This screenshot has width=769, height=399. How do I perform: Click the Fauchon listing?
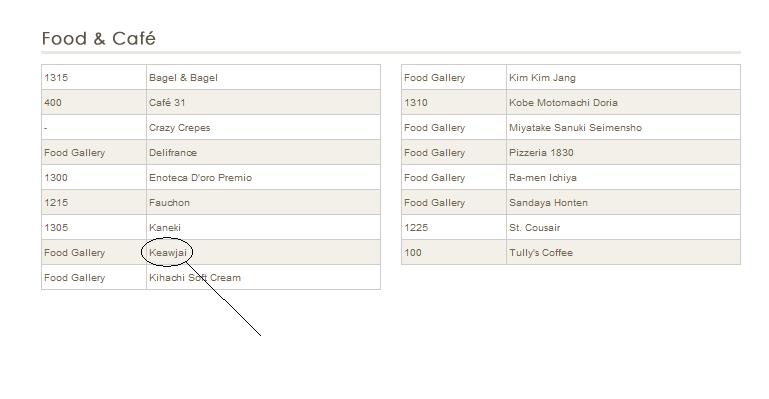pyautogui.click(x=169, y=202)
